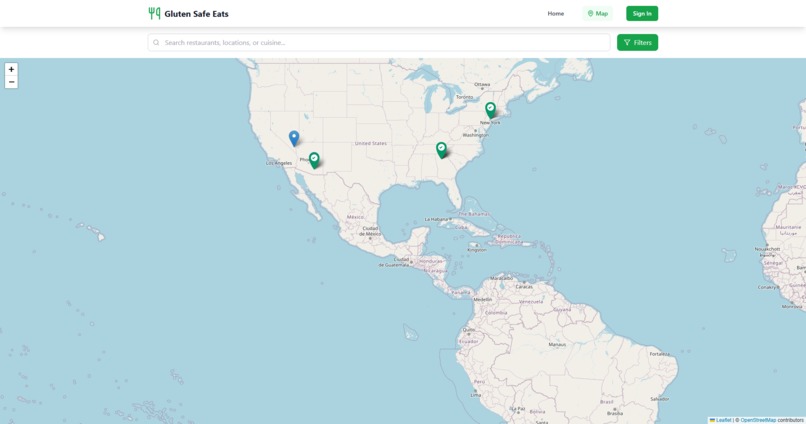Select the green marker in the southeastern US
The width and height of the screenshot is (806, 424).
click(x=441, y=150)
